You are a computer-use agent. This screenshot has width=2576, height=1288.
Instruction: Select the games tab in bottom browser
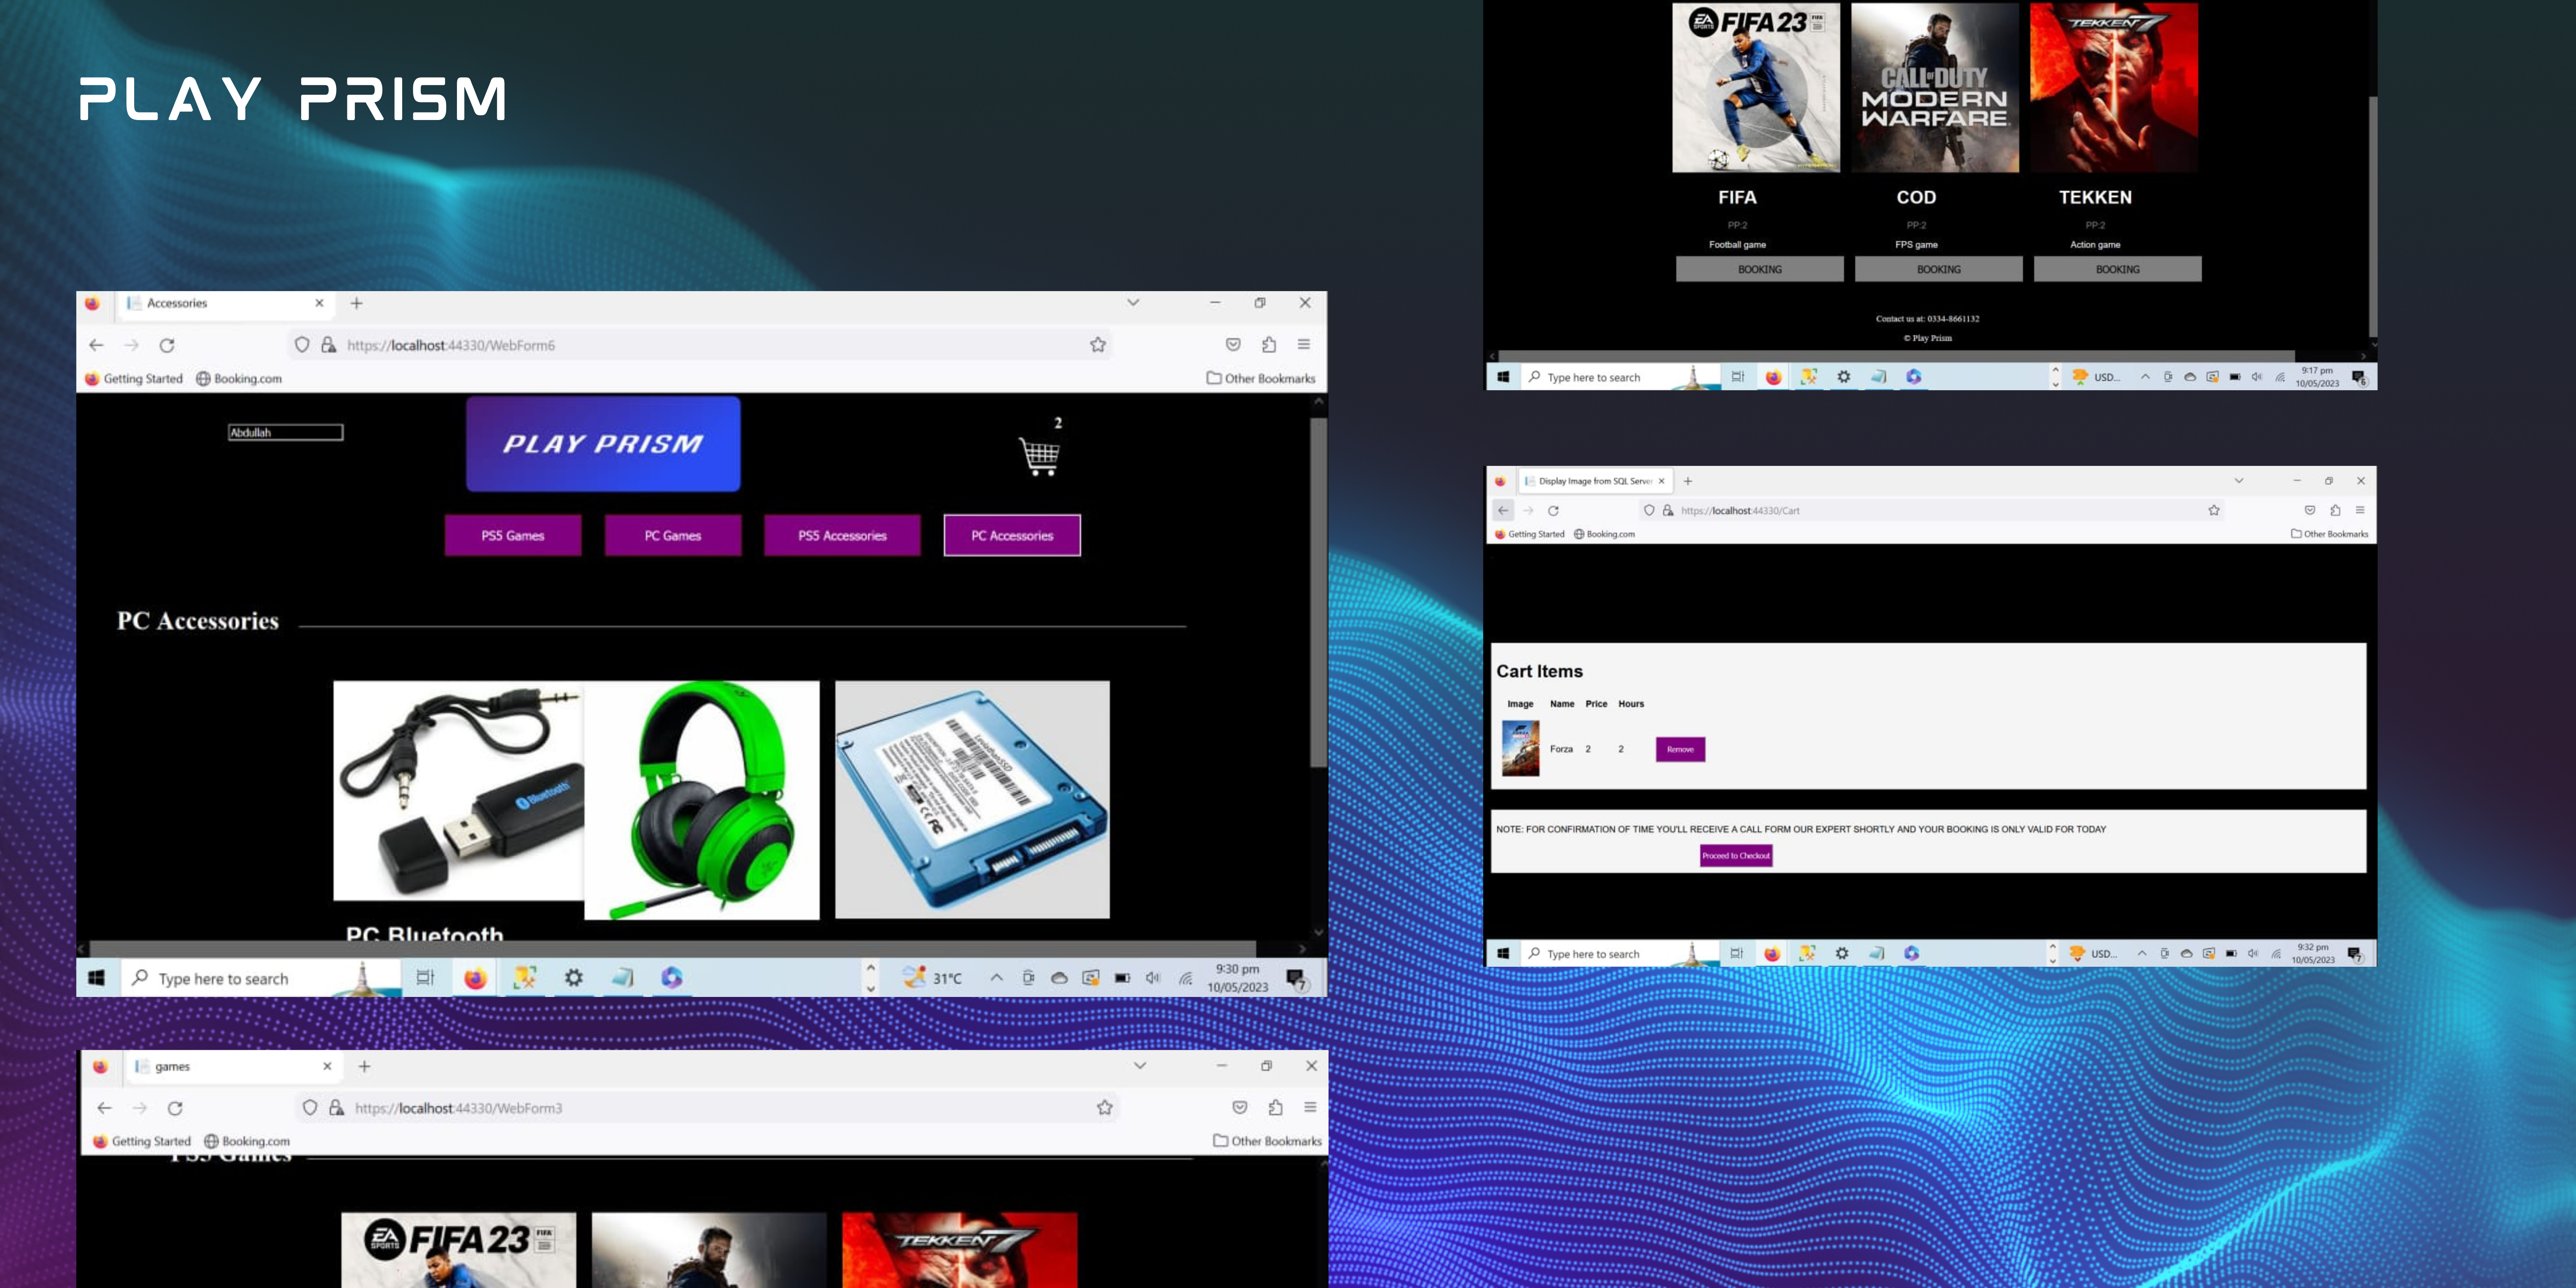[x=232, y=1067]
